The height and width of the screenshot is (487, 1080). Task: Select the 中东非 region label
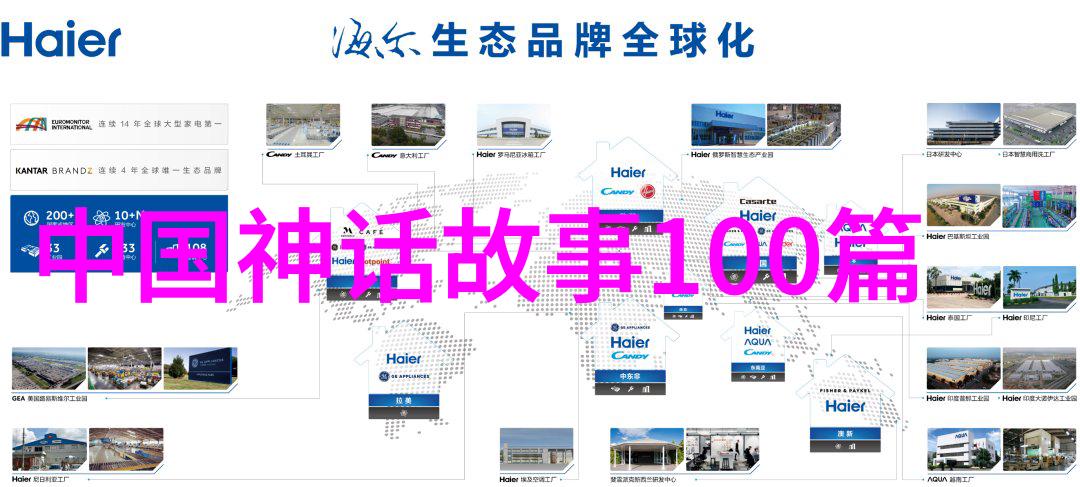click(630, 376)
